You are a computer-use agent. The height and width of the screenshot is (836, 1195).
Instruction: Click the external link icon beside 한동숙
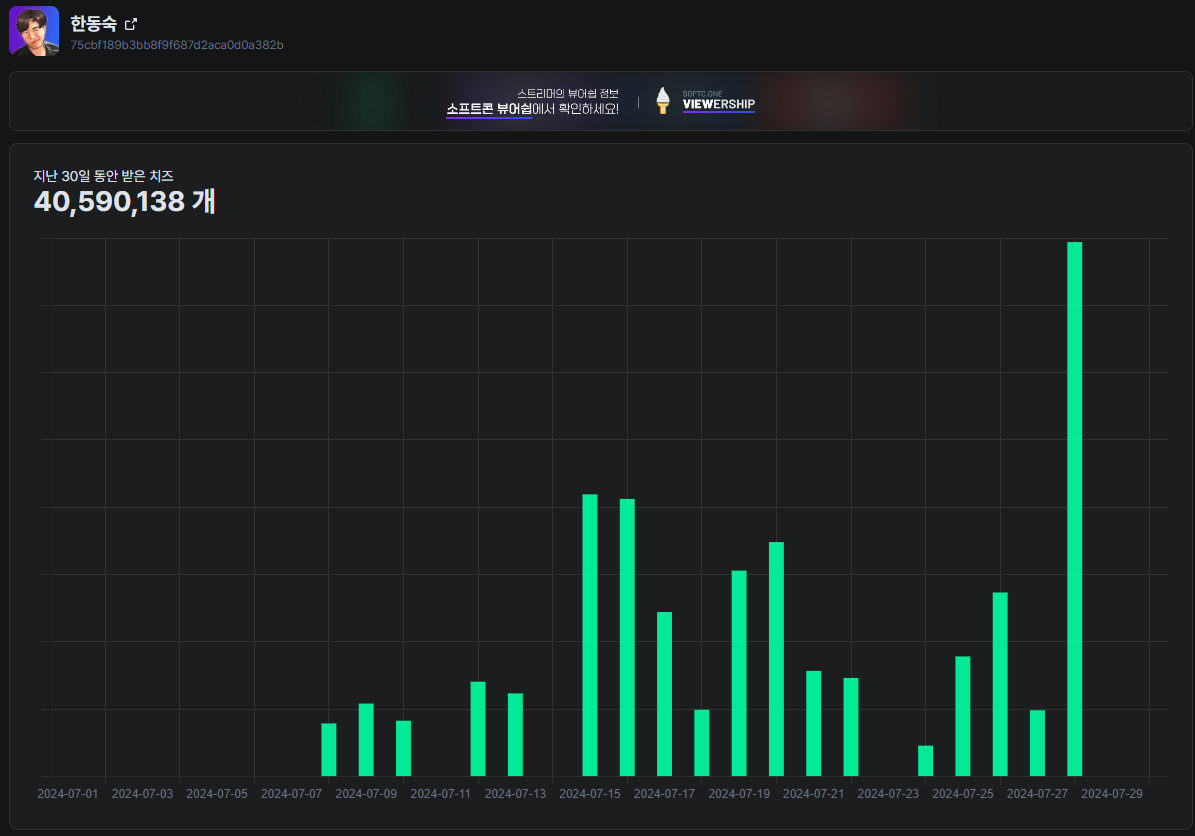point(130,24)
